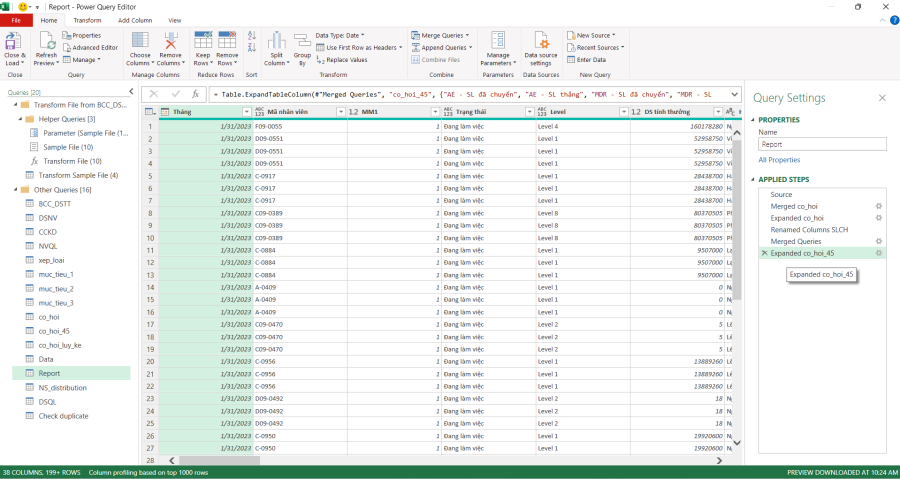
Task: Open gear settings for Expanded co_hoi step
Action: point(878,218)
